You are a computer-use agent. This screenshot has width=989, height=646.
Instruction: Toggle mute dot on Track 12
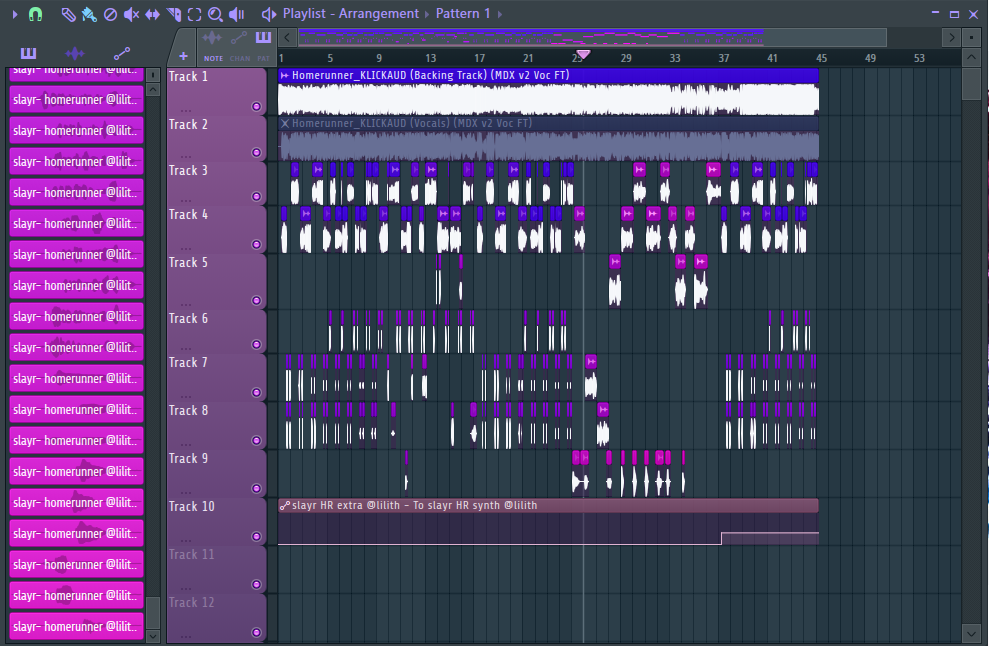[256, 632]
